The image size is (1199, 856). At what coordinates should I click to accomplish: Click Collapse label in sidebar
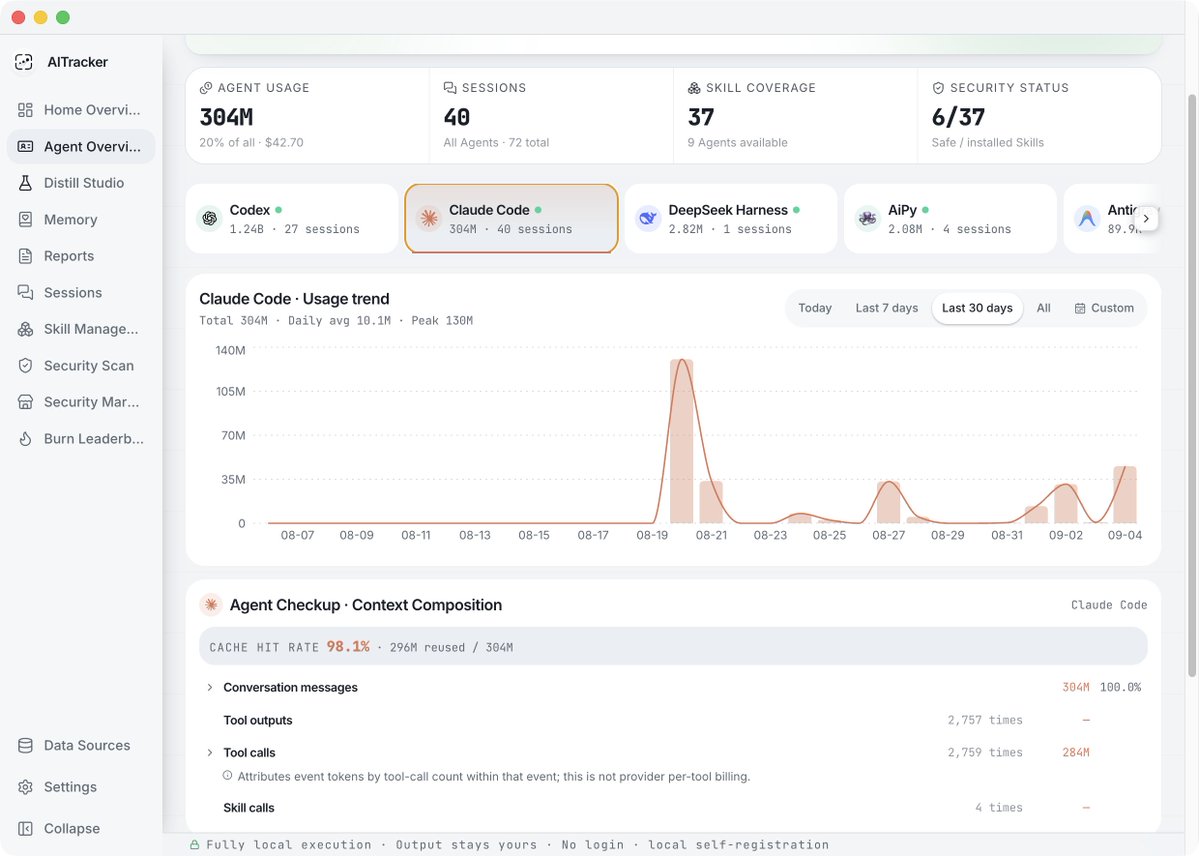pyautogui.click(x=72, y=828)
